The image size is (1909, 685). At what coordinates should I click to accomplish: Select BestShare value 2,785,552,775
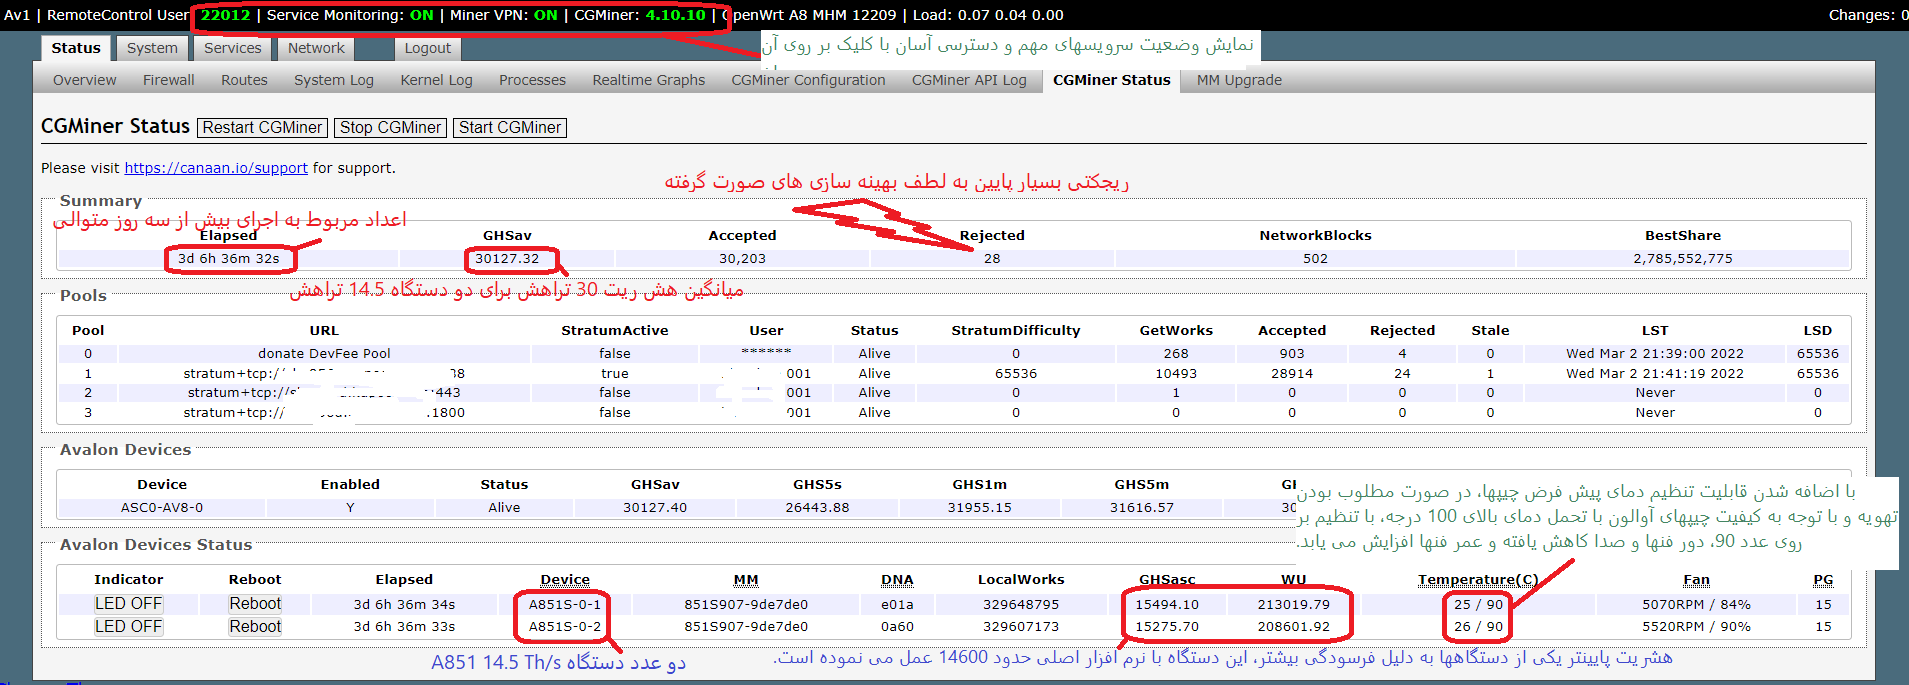(1683, 258)
